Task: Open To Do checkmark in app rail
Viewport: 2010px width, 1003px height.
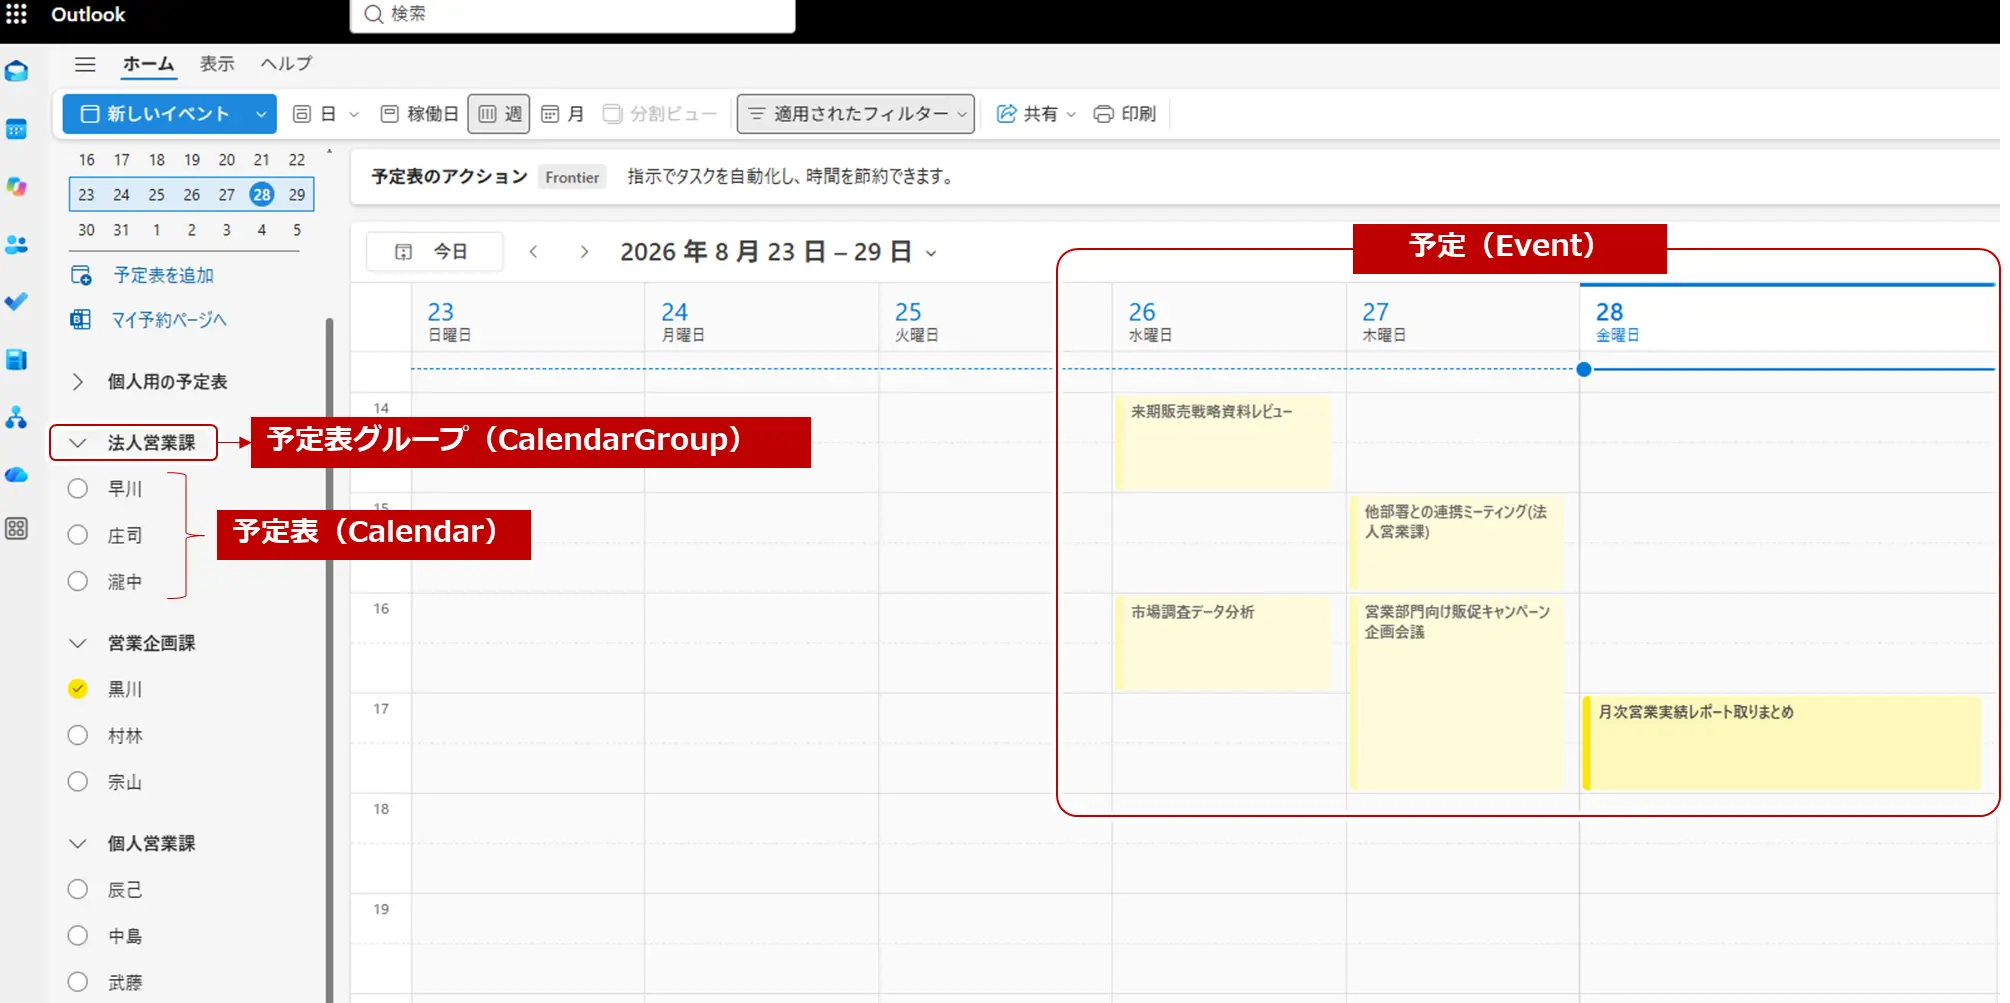Action: 17,301
